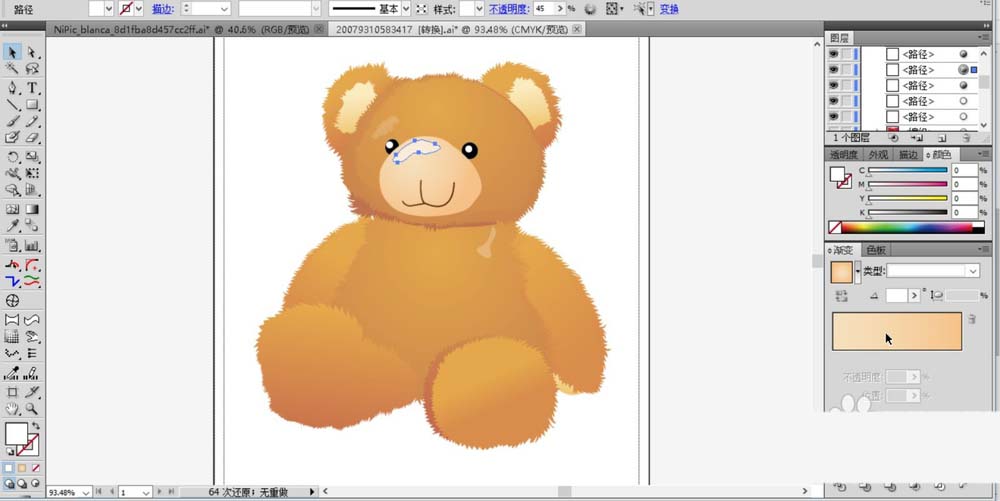Viewport: 1000px width, 501px height.
Task: Select the Direct Selection tool
Action: 32,52
